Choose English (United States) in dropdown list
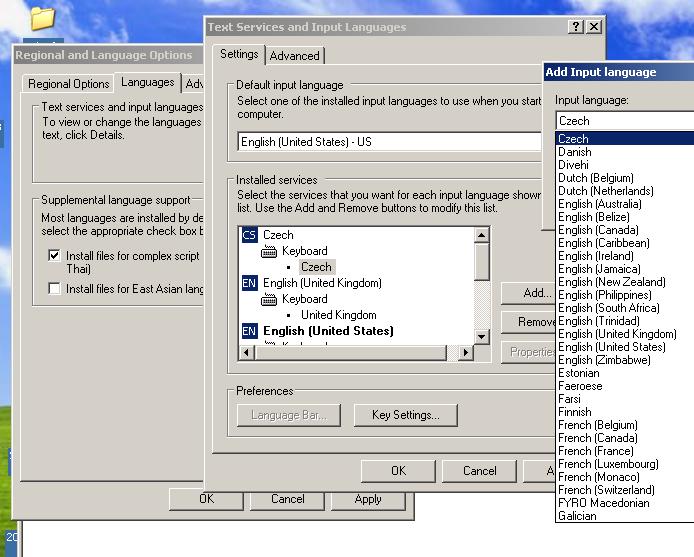This screenshot has height=557, width=694. tap(625, 347)
